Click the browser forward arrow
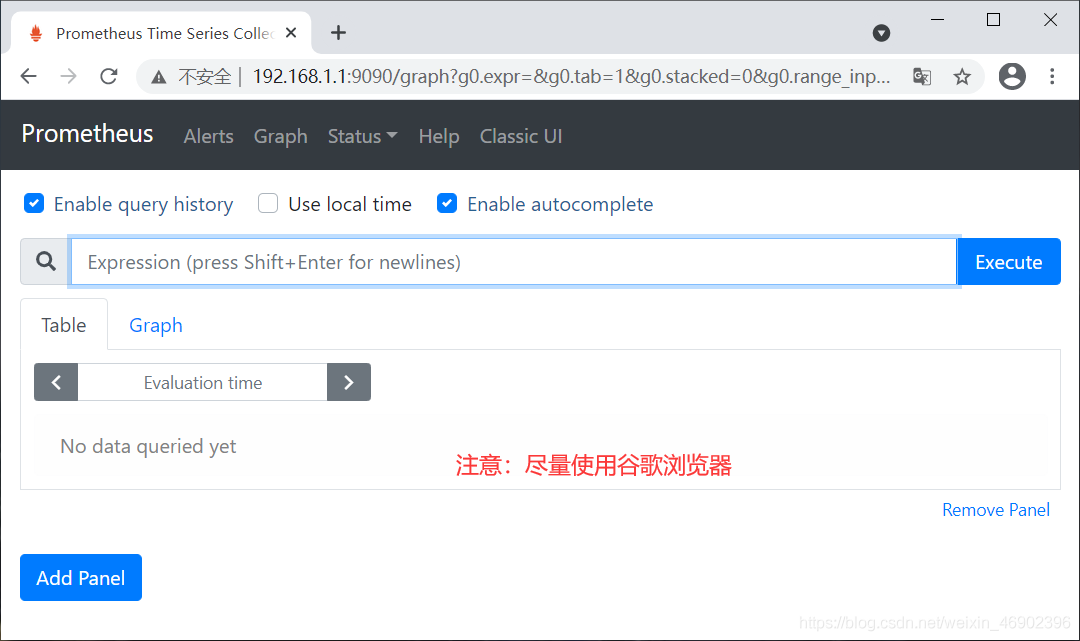Viewport: 1080px width, 641px height. click(x=68, y=76)
